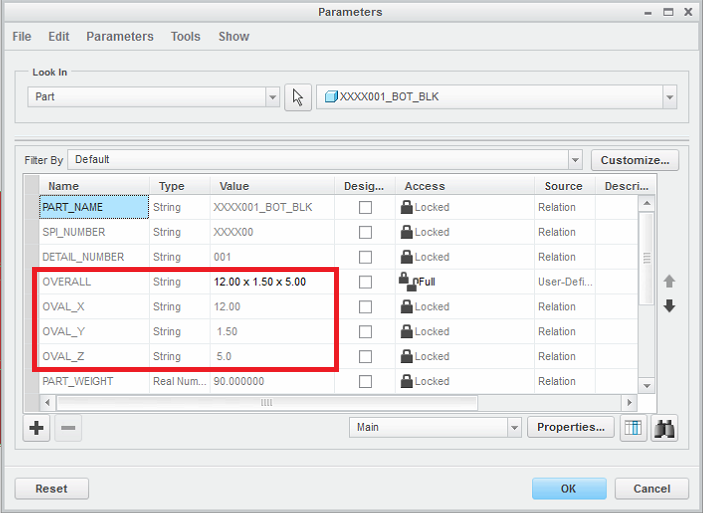Toggle Designate checkbox for OVAL_Y
The width and height of the screenshot is (703, 513).
pos(365,331)
